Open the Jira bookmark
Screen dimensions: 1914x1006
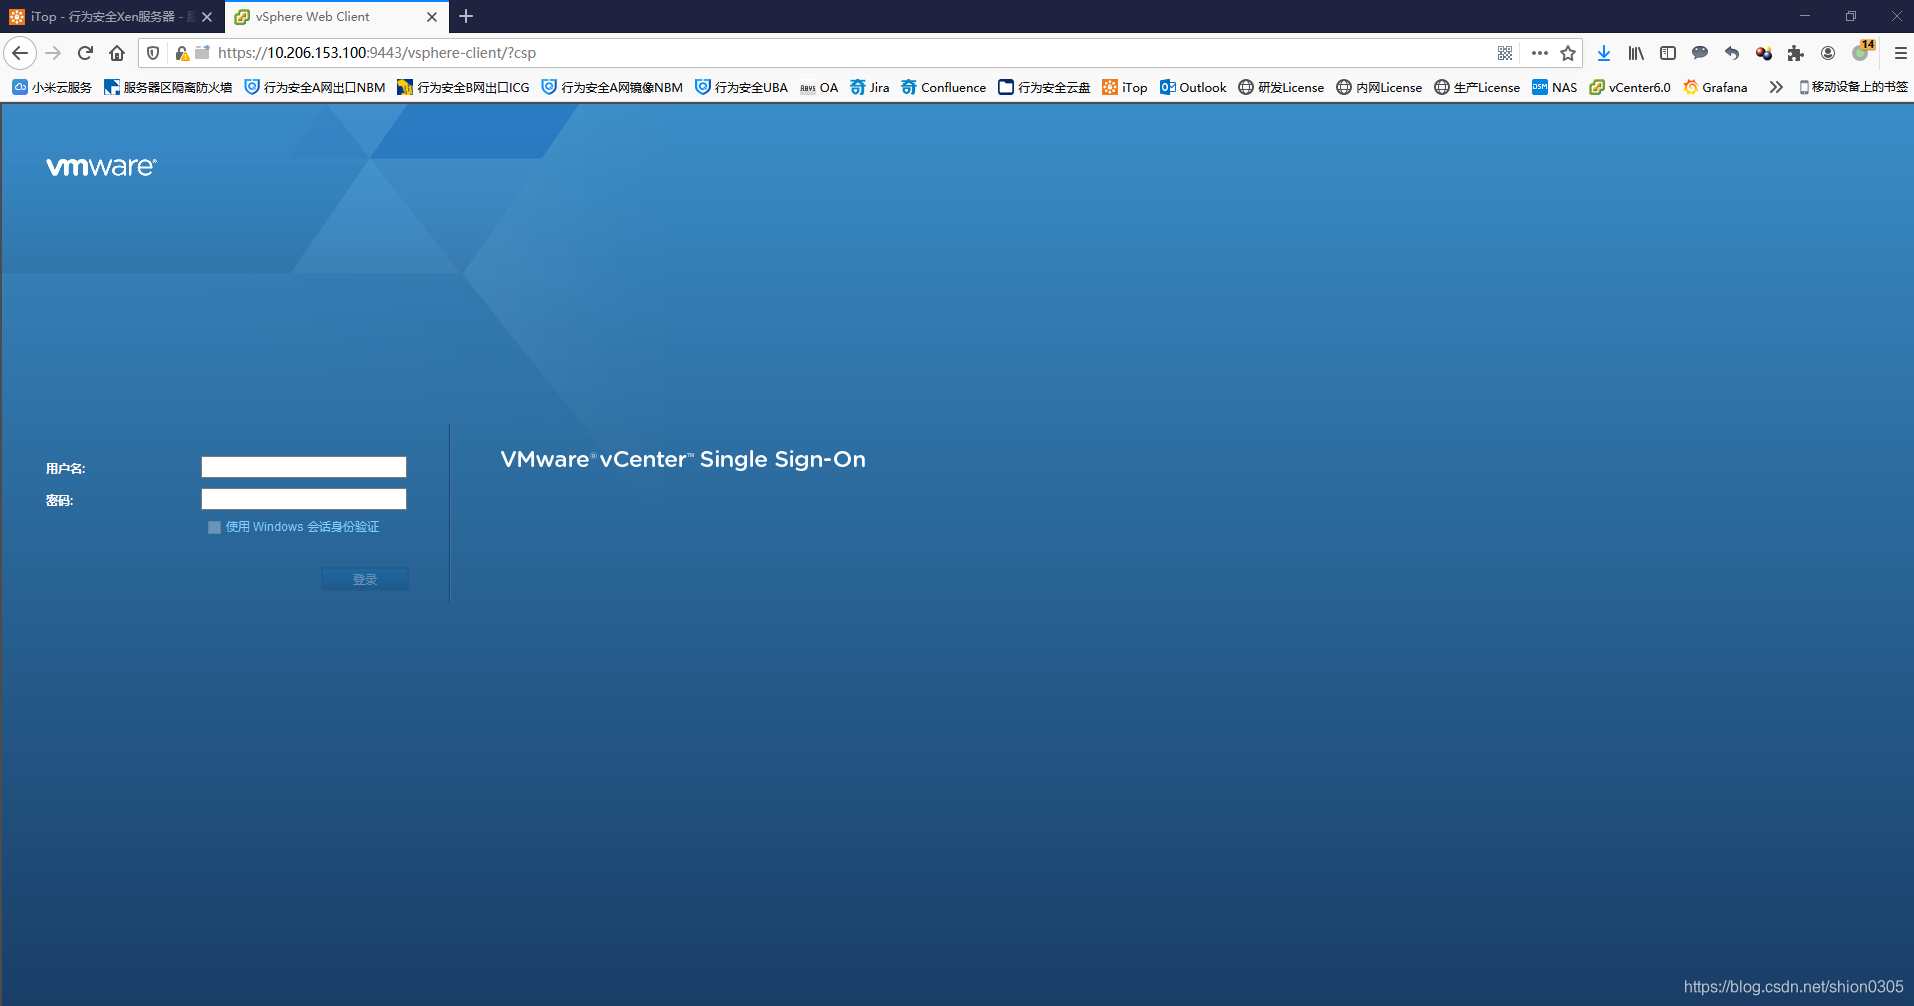pyautogui.click(x=870, y=87)
